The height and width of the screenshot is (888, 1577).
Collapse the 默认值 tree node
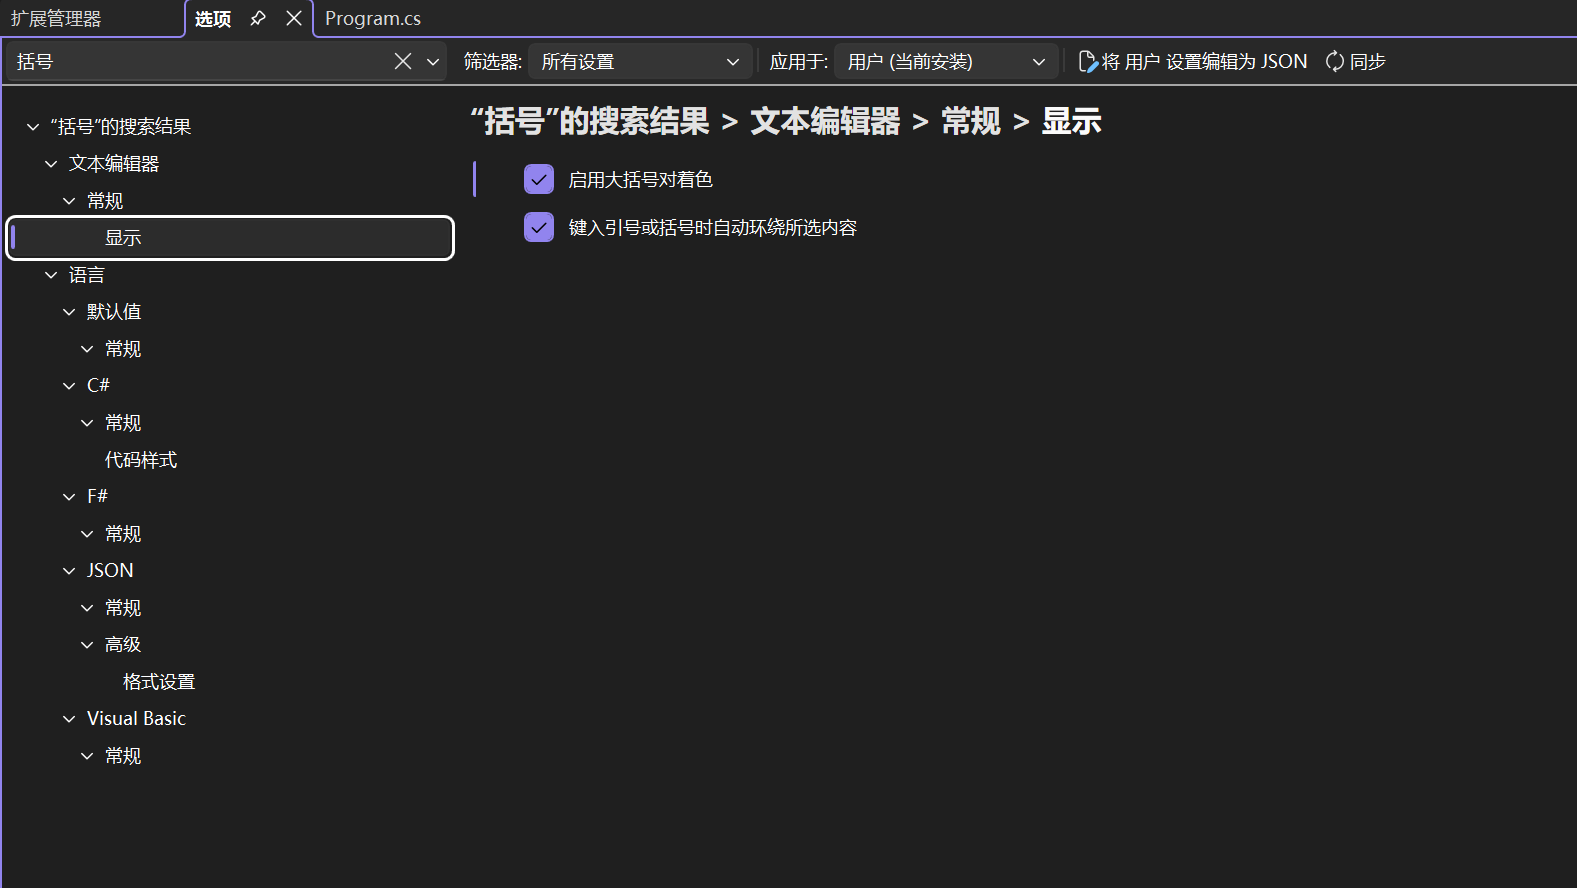69,312
